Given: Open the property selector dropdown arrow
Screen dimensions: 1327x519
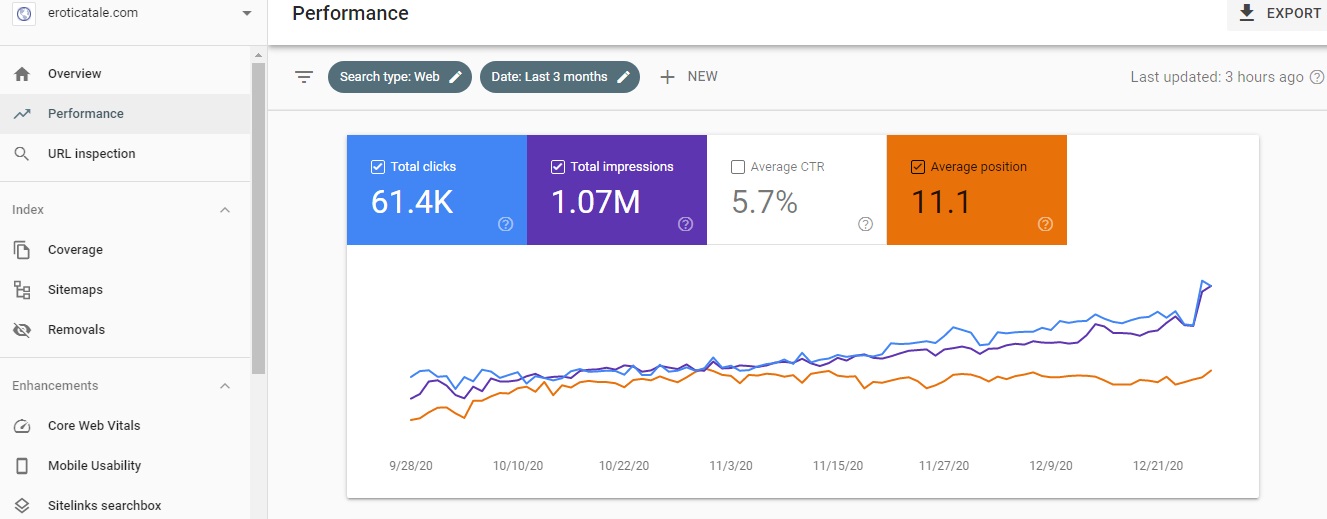Looking at the screenshot, I should point(247,14).
